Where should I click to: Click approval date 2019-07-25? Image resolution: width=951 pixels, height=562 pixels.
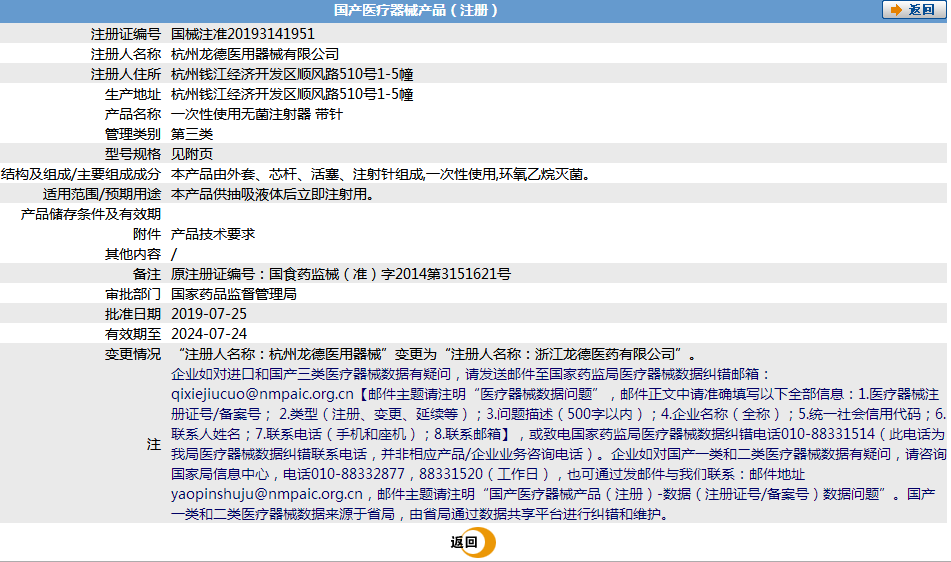(x=209, y=314)
